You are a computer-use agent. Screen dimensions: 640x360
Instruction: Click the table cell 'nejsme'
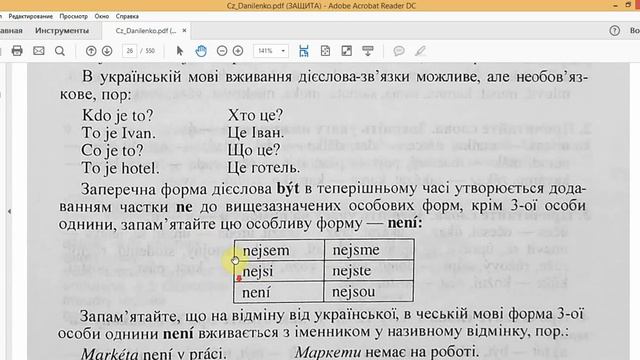tap(369, 250)
